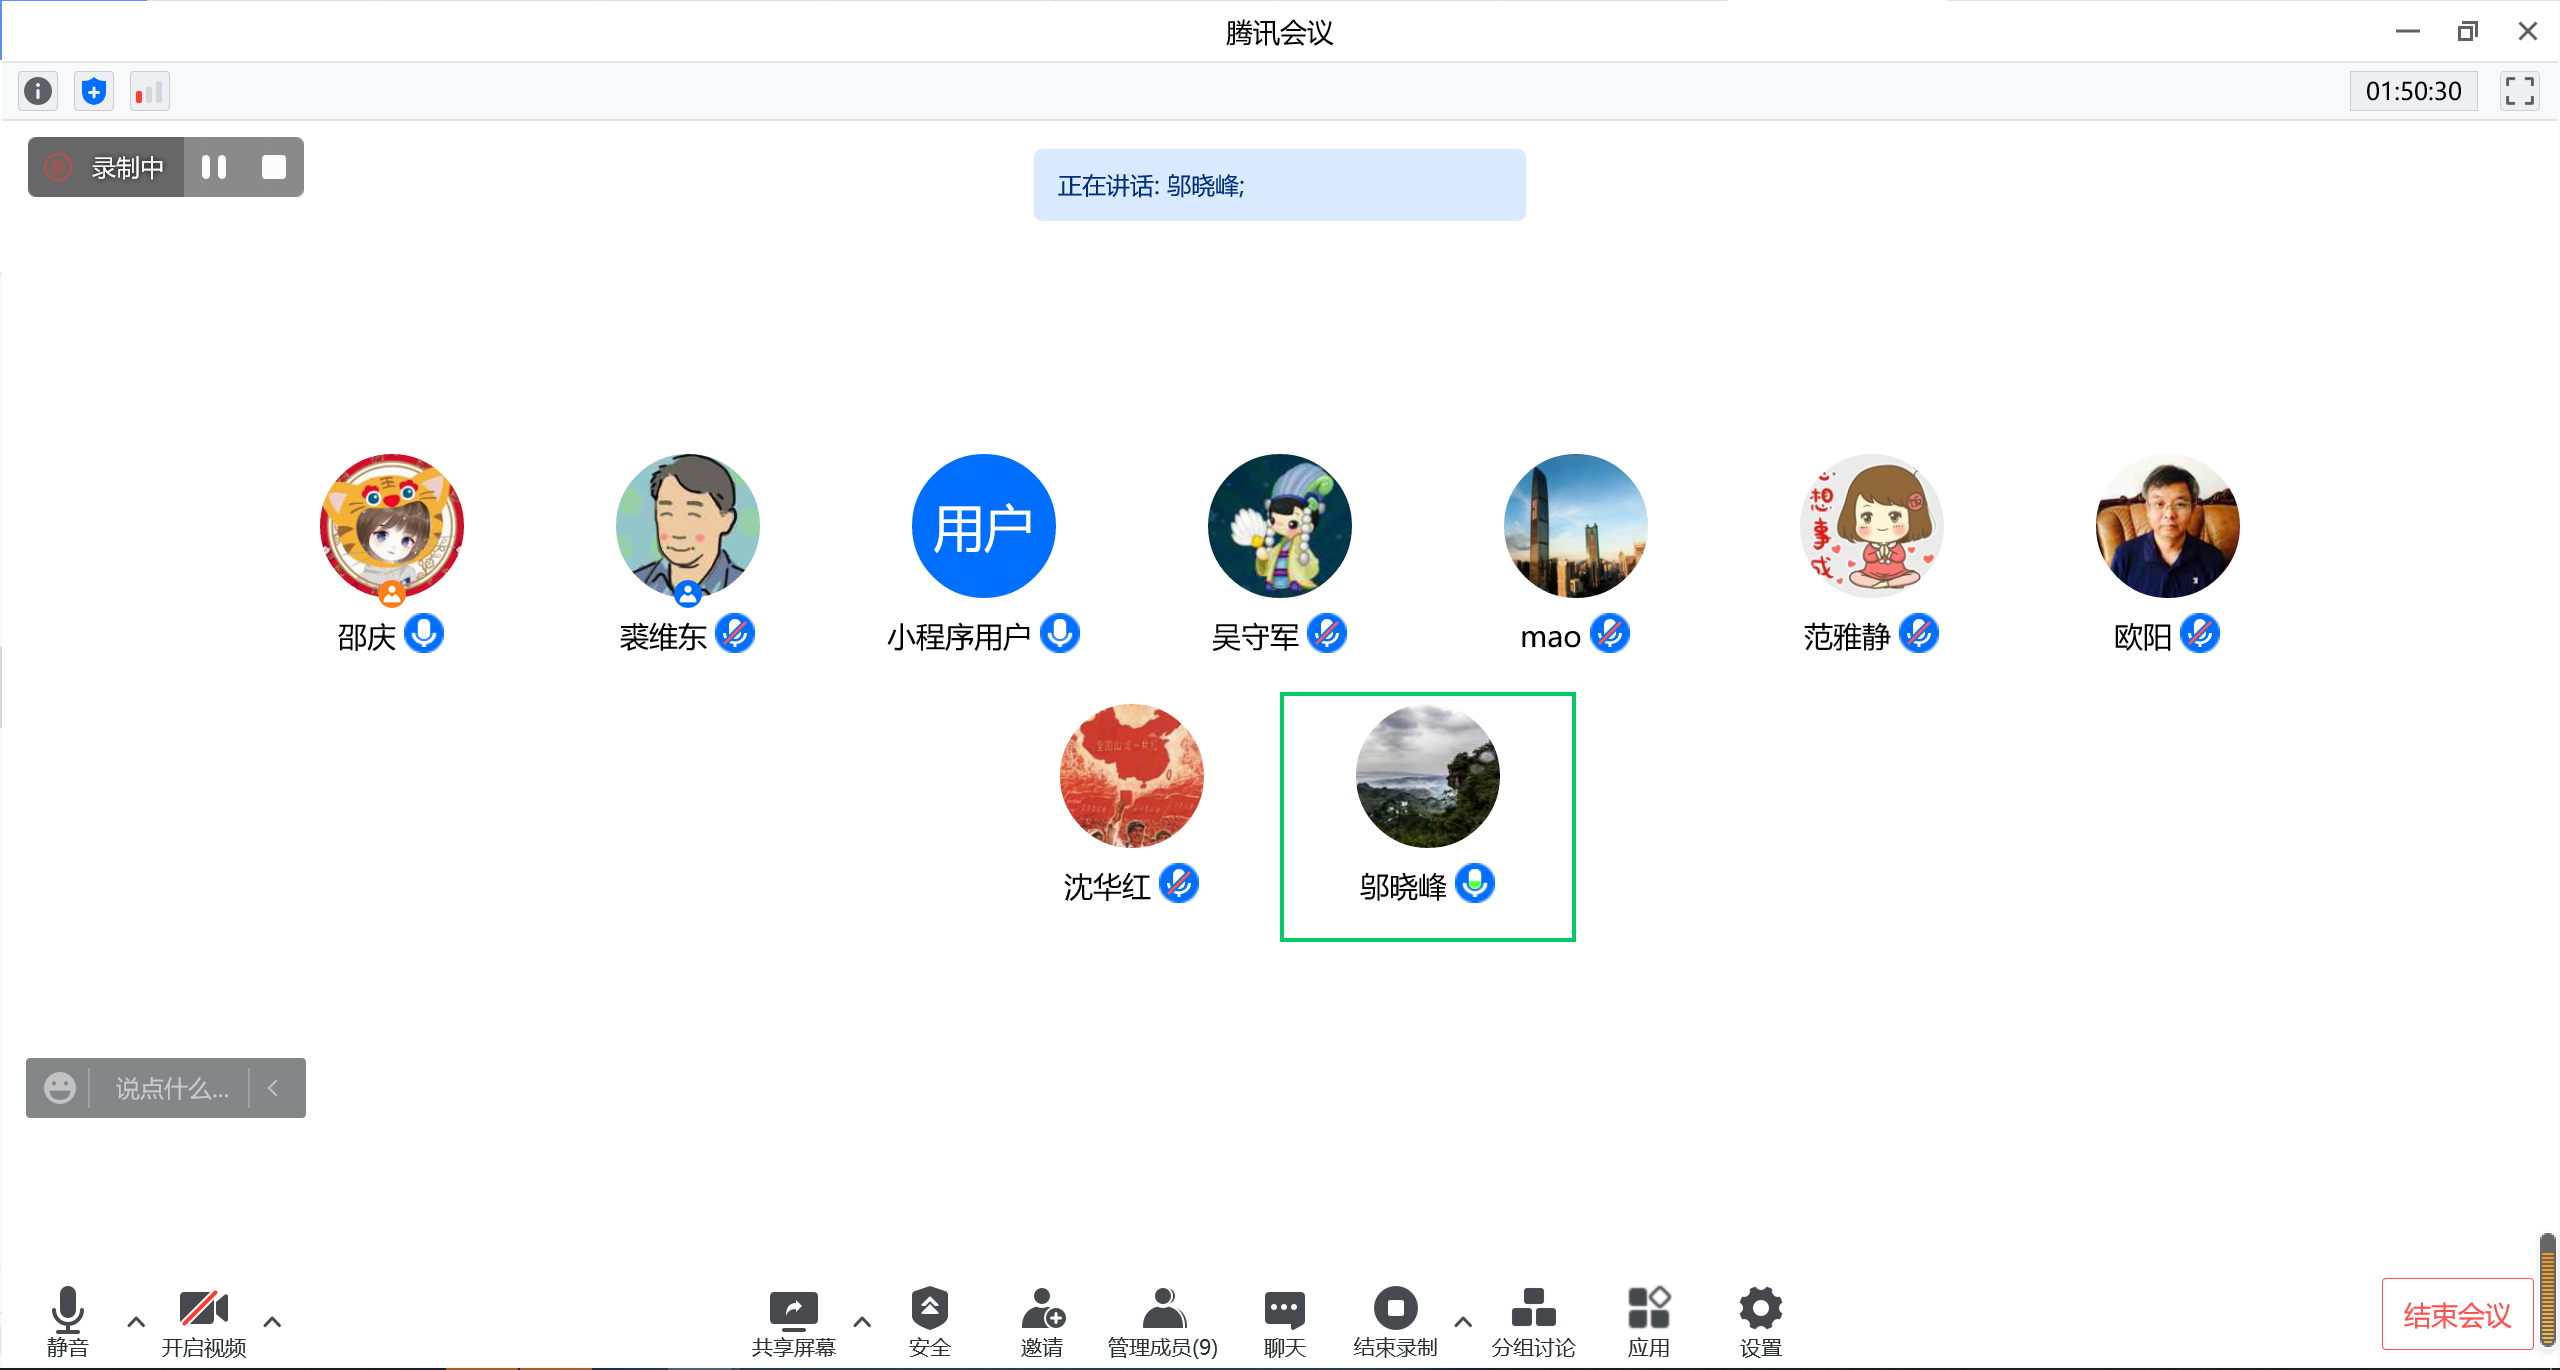Check the network signal strength icon
2560x1370 pixels.
coord(149,91)
